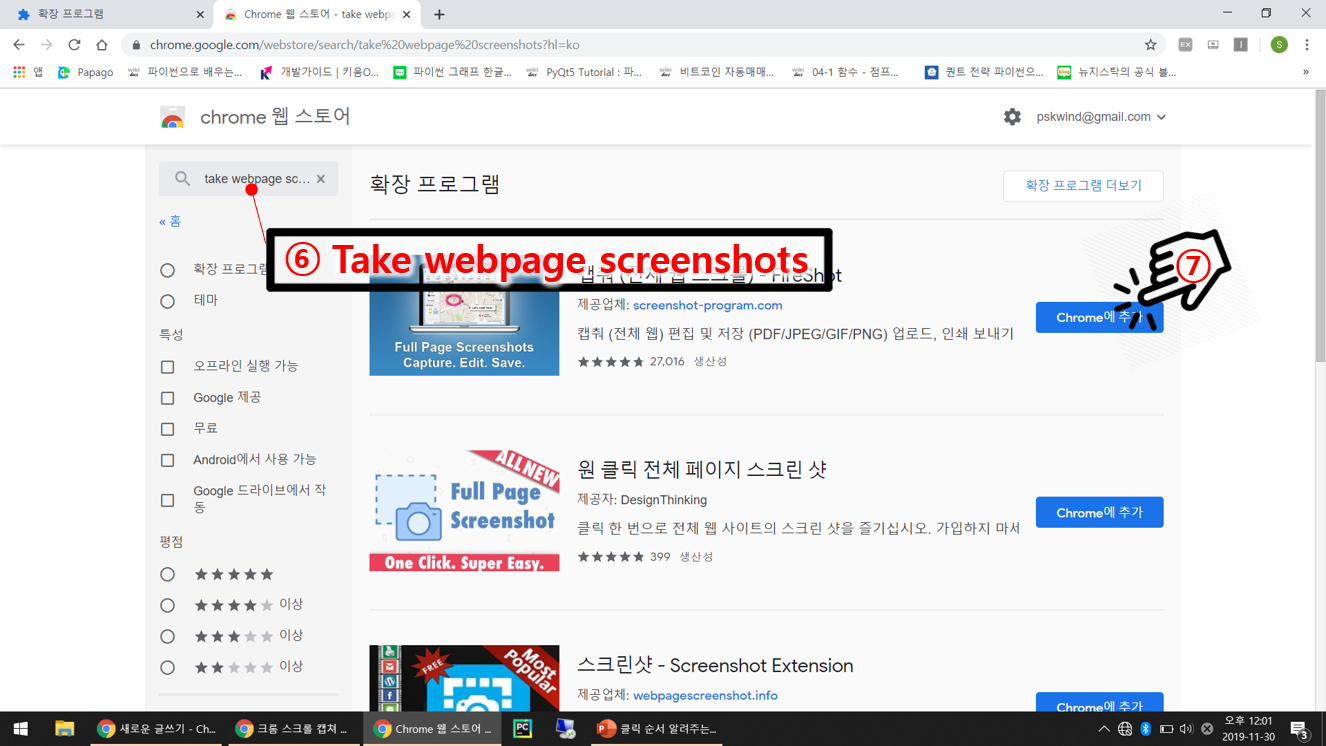The height and width of the screenshot is (746, 1326).
Task: Check the 무료 checkbox
Action: pos(168,429)
